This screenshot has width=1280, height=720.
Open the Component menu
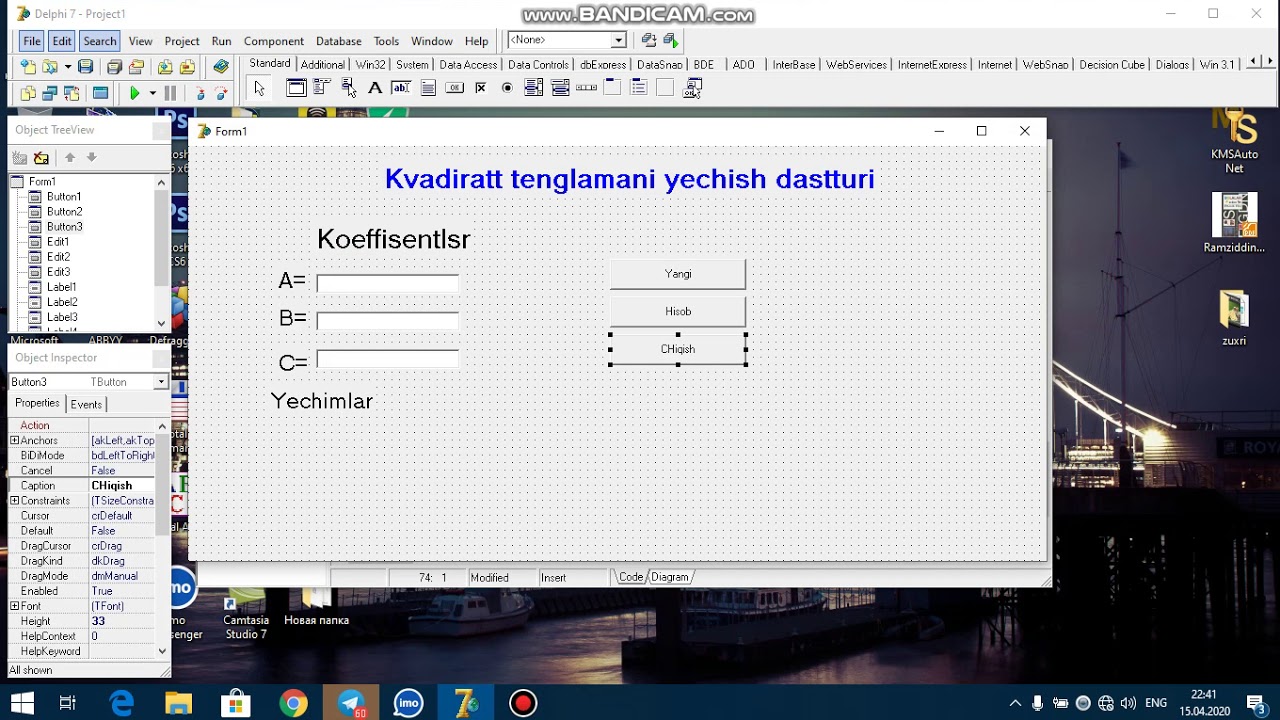[x=273, y=41]
